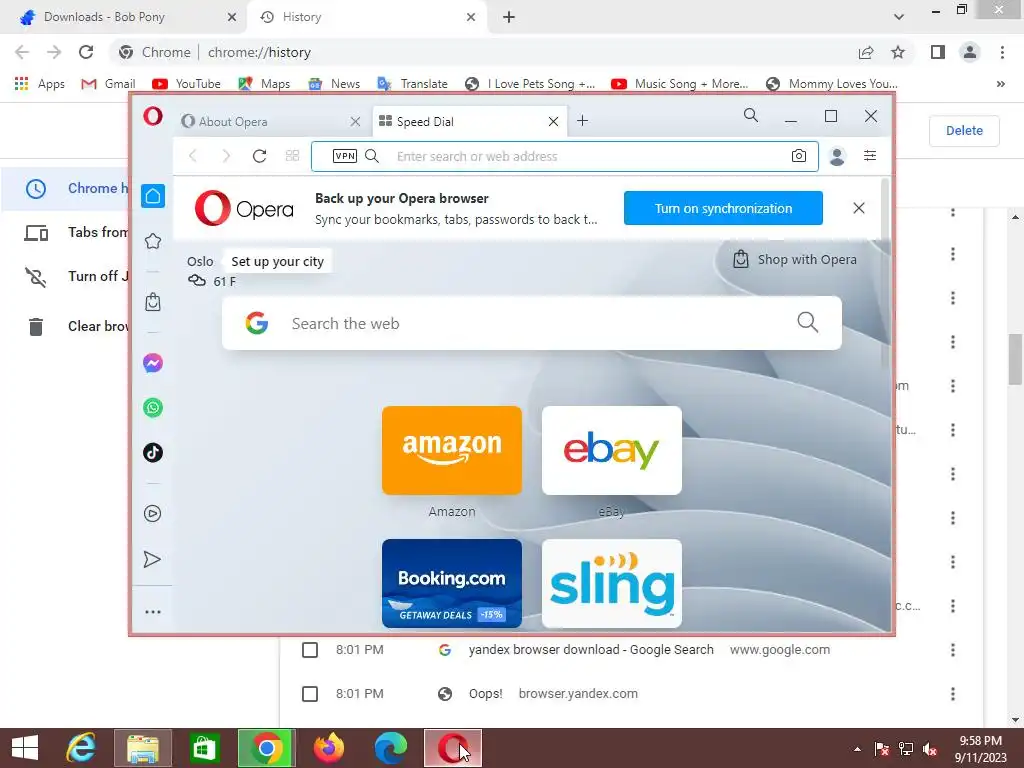Open new Chrome tab
This screenshot has width=1024, height=768.
[x=509, y=17]
